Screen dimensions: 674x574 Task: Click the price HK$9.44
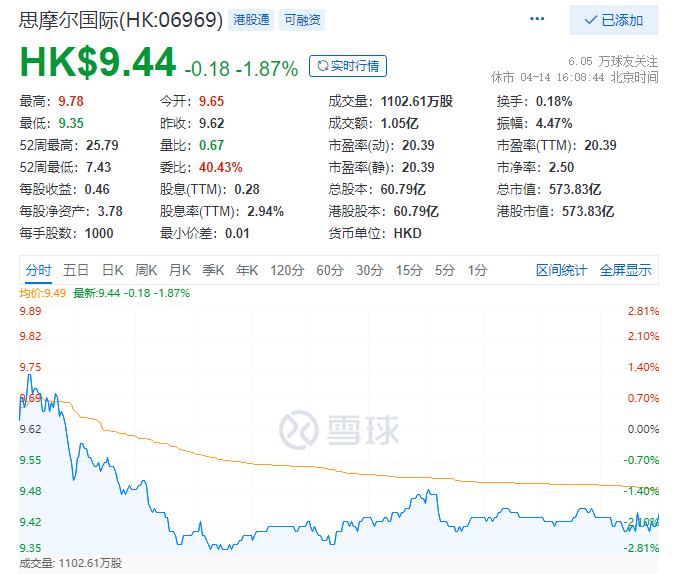point(98,63)
